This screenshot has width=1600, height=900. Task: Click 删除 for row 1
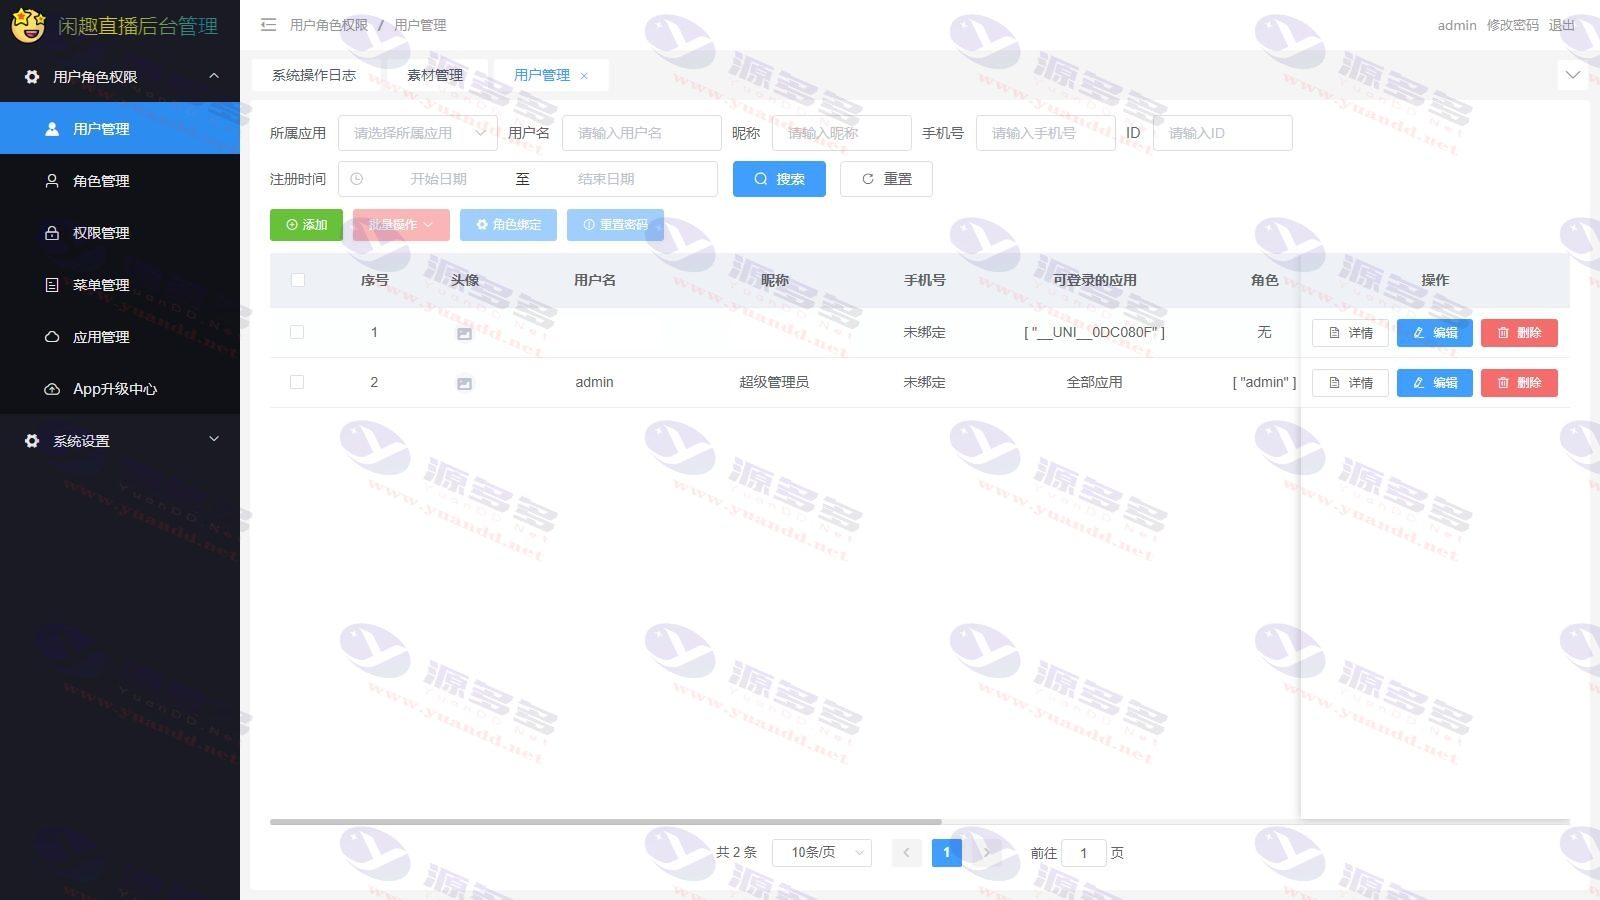[1519, 333]
